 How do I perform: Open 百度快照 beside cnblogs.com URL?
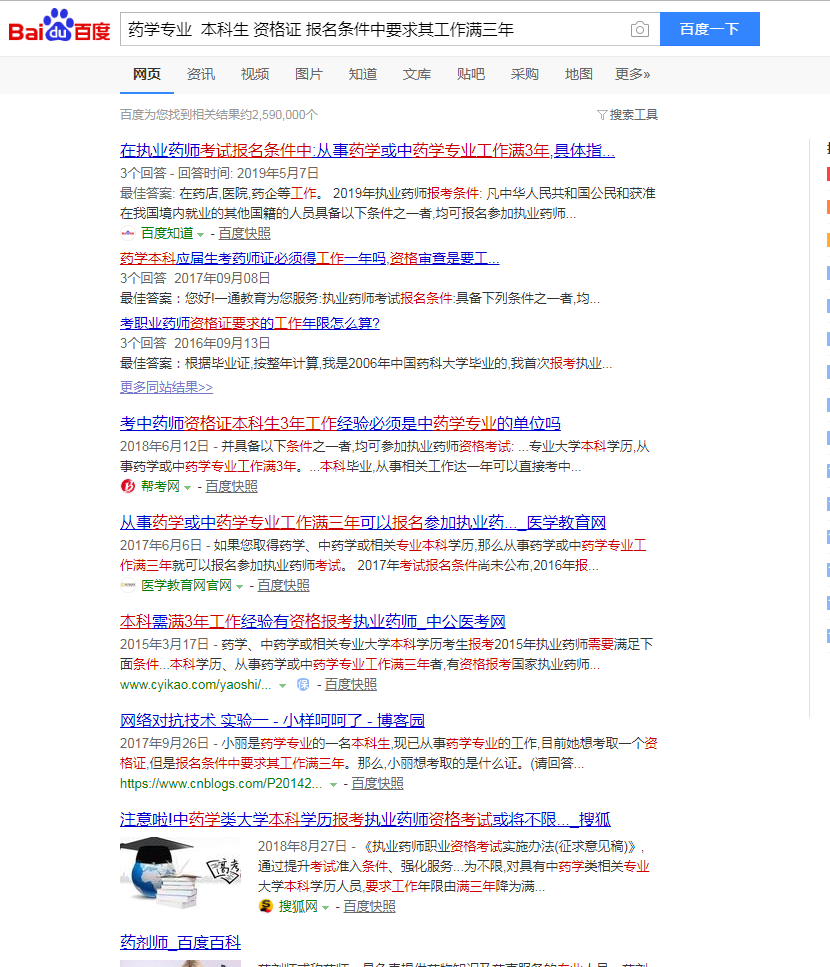pyautogui.click(x=377, y=783)
